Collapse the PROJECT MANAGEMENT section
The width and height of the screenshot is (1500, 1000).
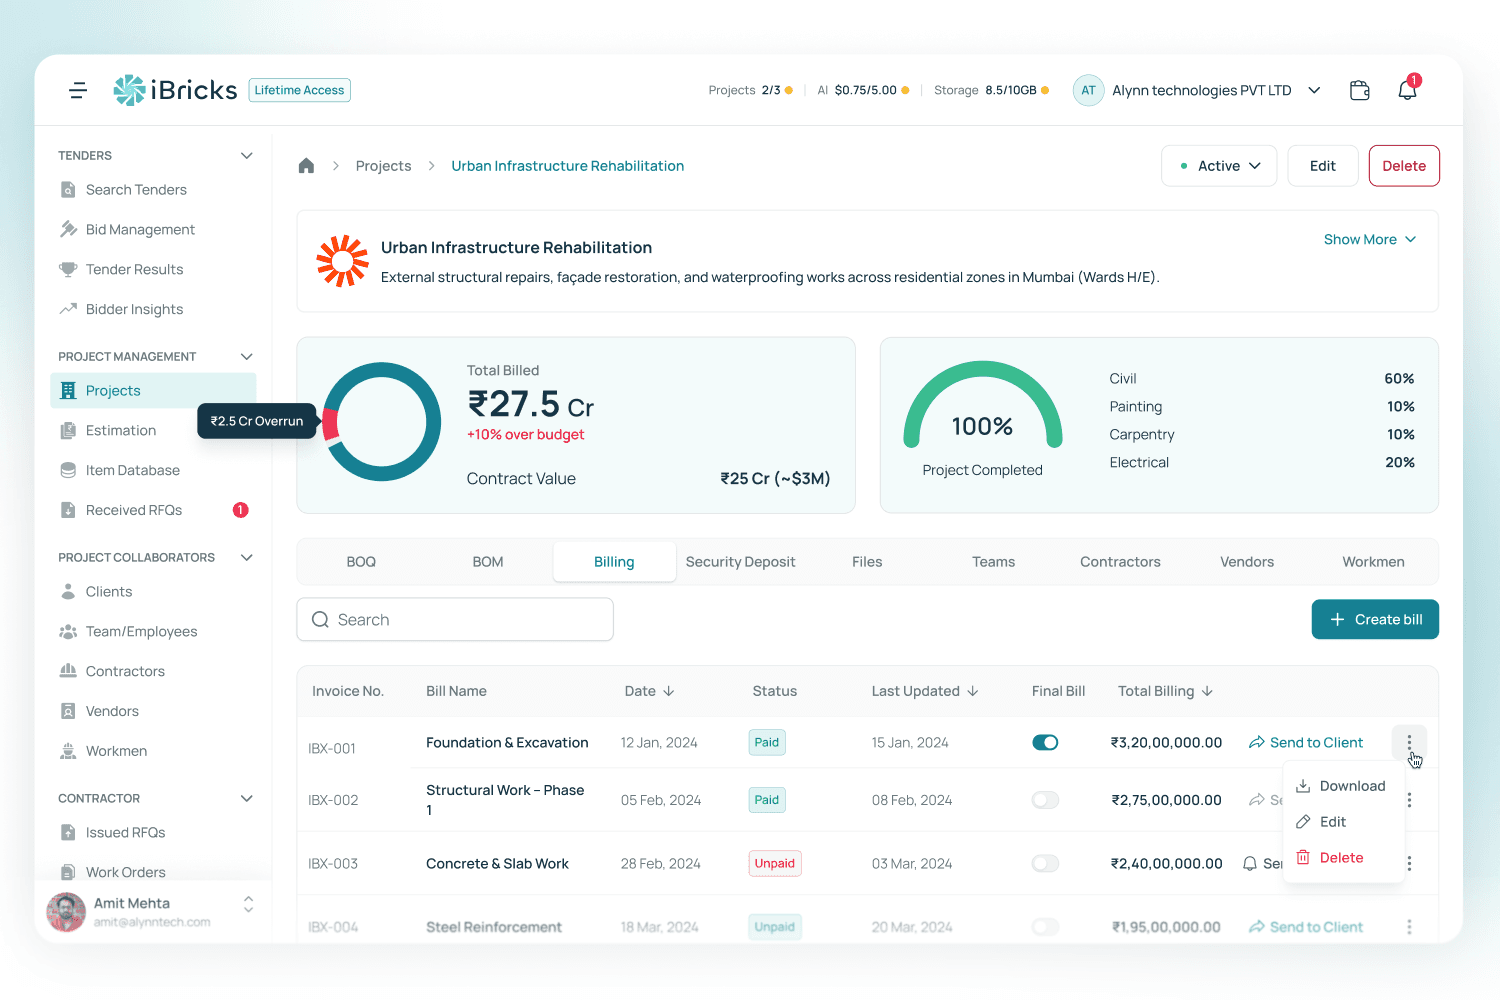247,357
